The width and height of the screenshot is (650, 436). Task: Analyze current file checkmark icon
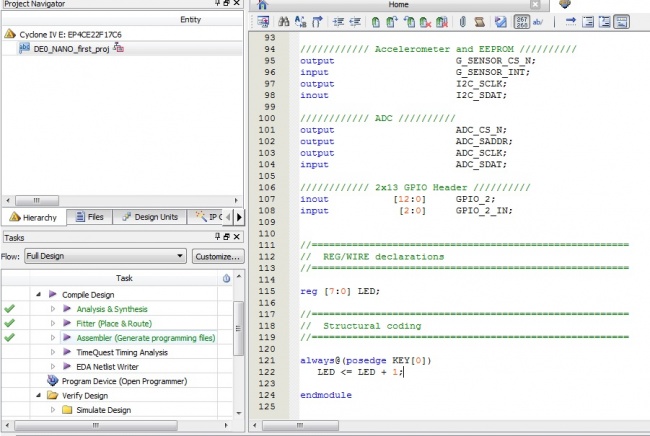500,22
